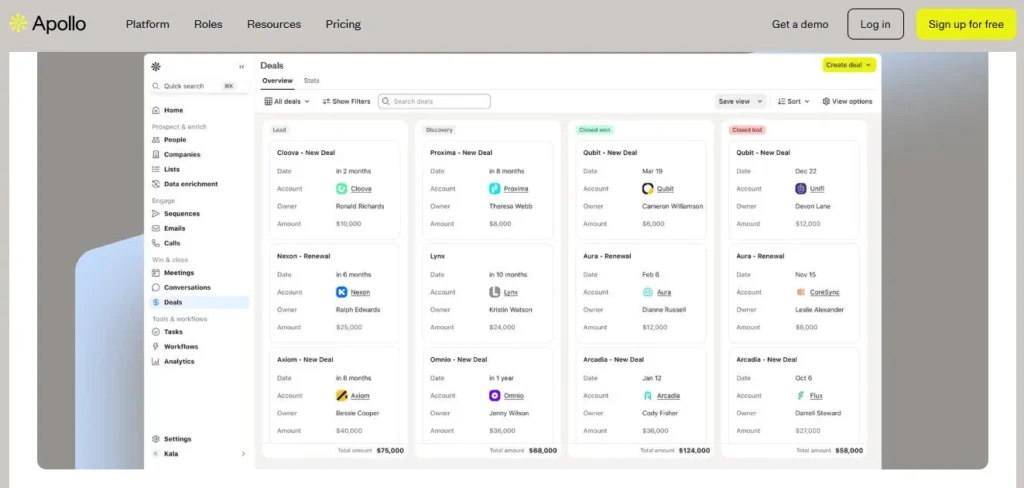Open the All deals dropdown
The image size is (1024, 488).
click(287, 101)
